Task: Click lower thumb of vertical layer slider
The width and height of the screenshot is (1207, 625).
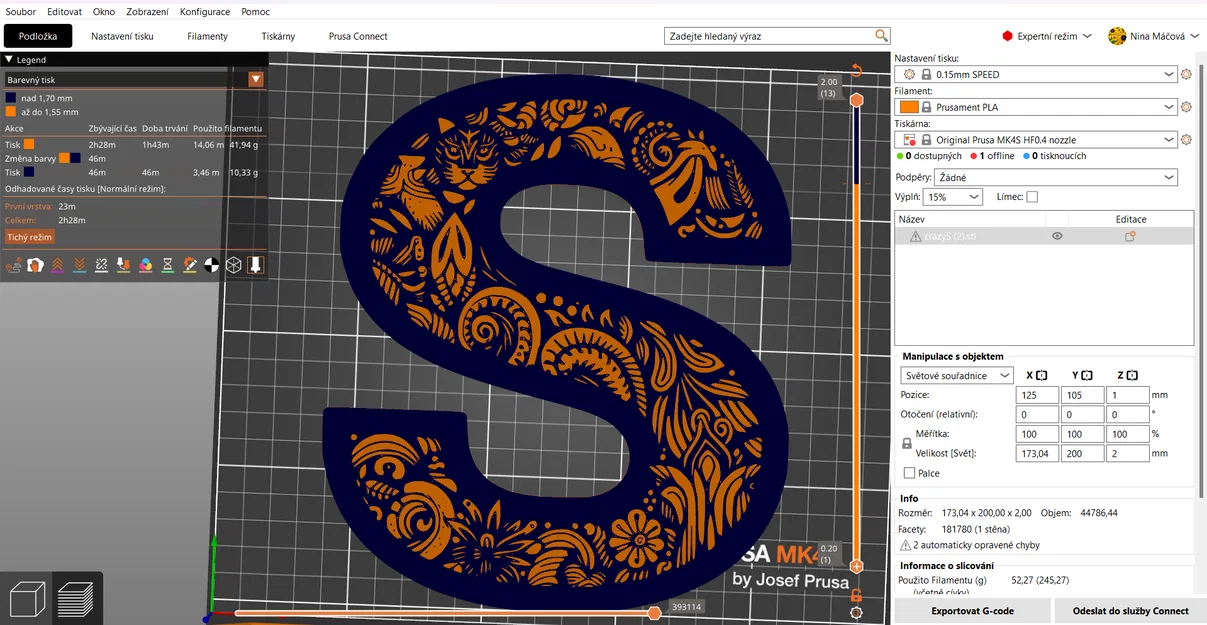Action: pos(856,567)
